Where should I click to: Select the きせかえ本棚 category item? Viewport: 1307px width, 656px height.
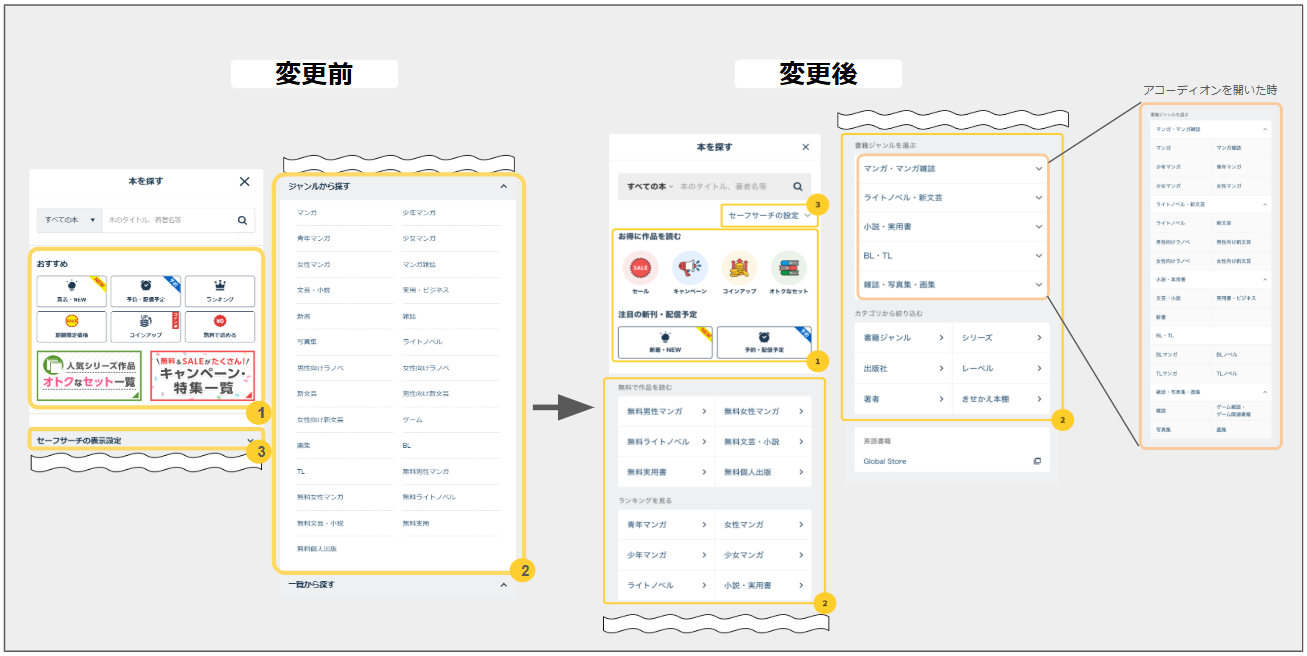(x=1000, y=399)
